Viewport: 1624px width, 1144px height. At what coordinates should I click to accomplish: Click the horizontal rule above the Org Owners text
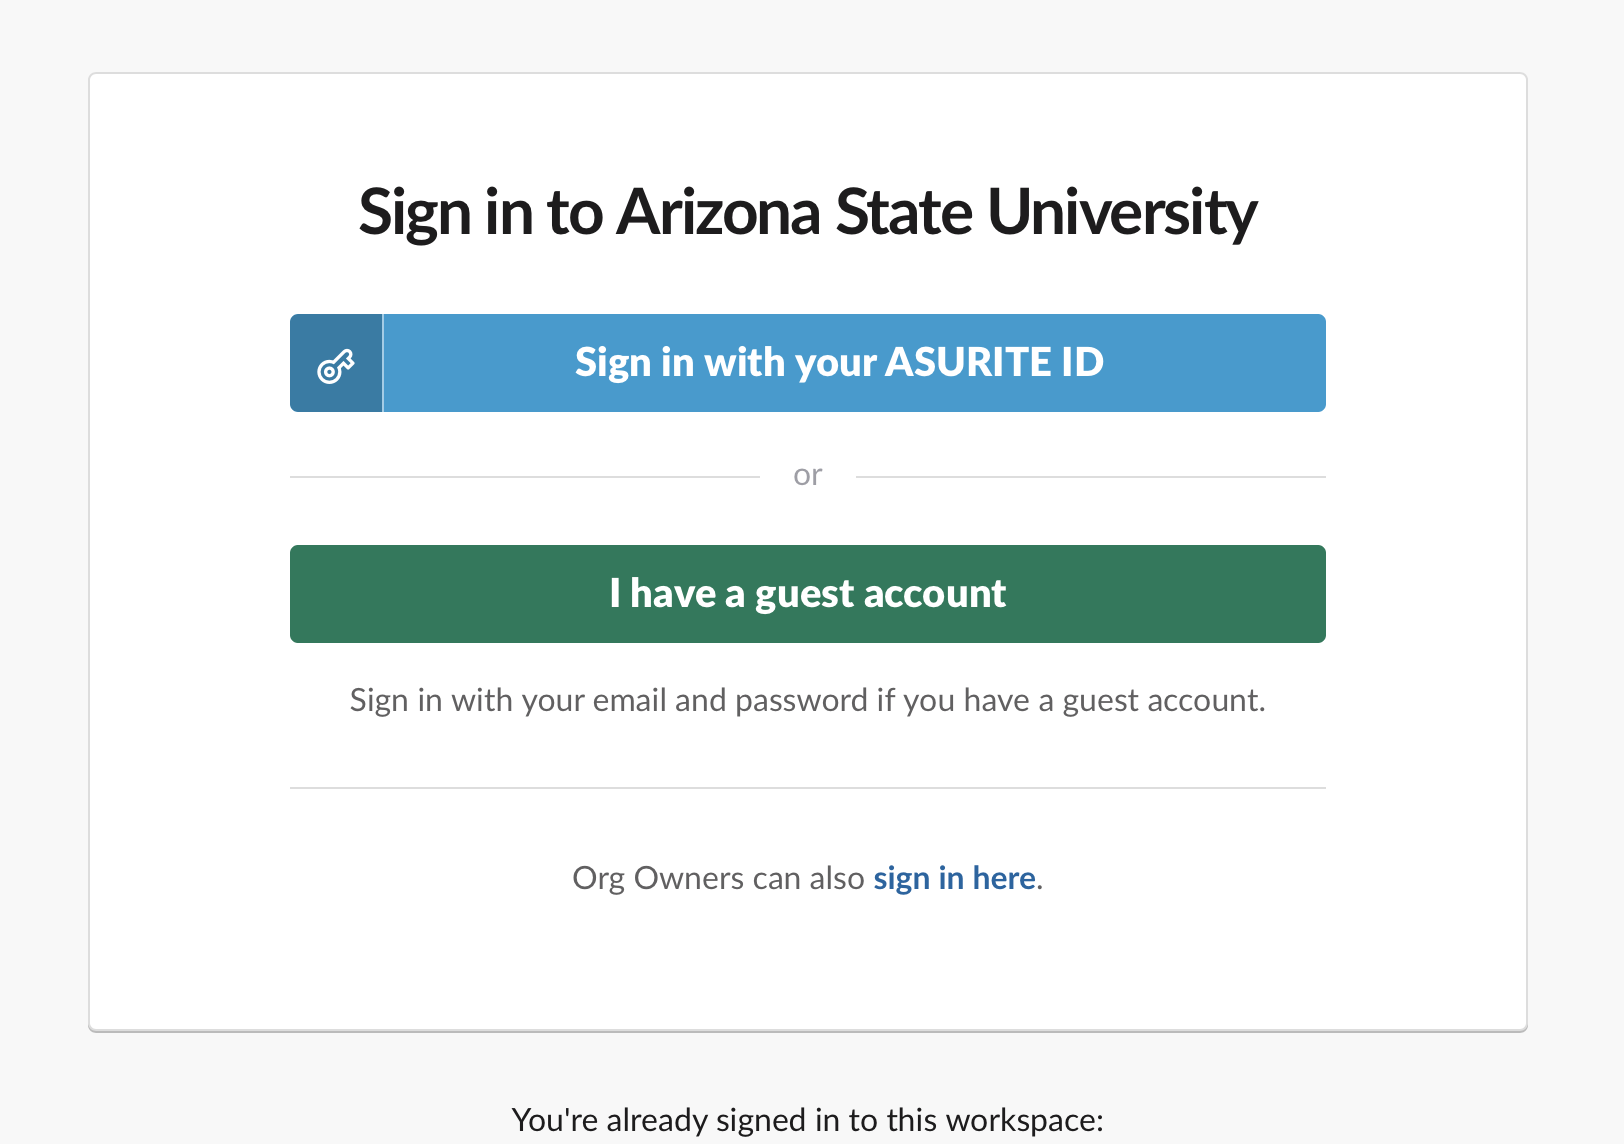click(x=807, y=788)
